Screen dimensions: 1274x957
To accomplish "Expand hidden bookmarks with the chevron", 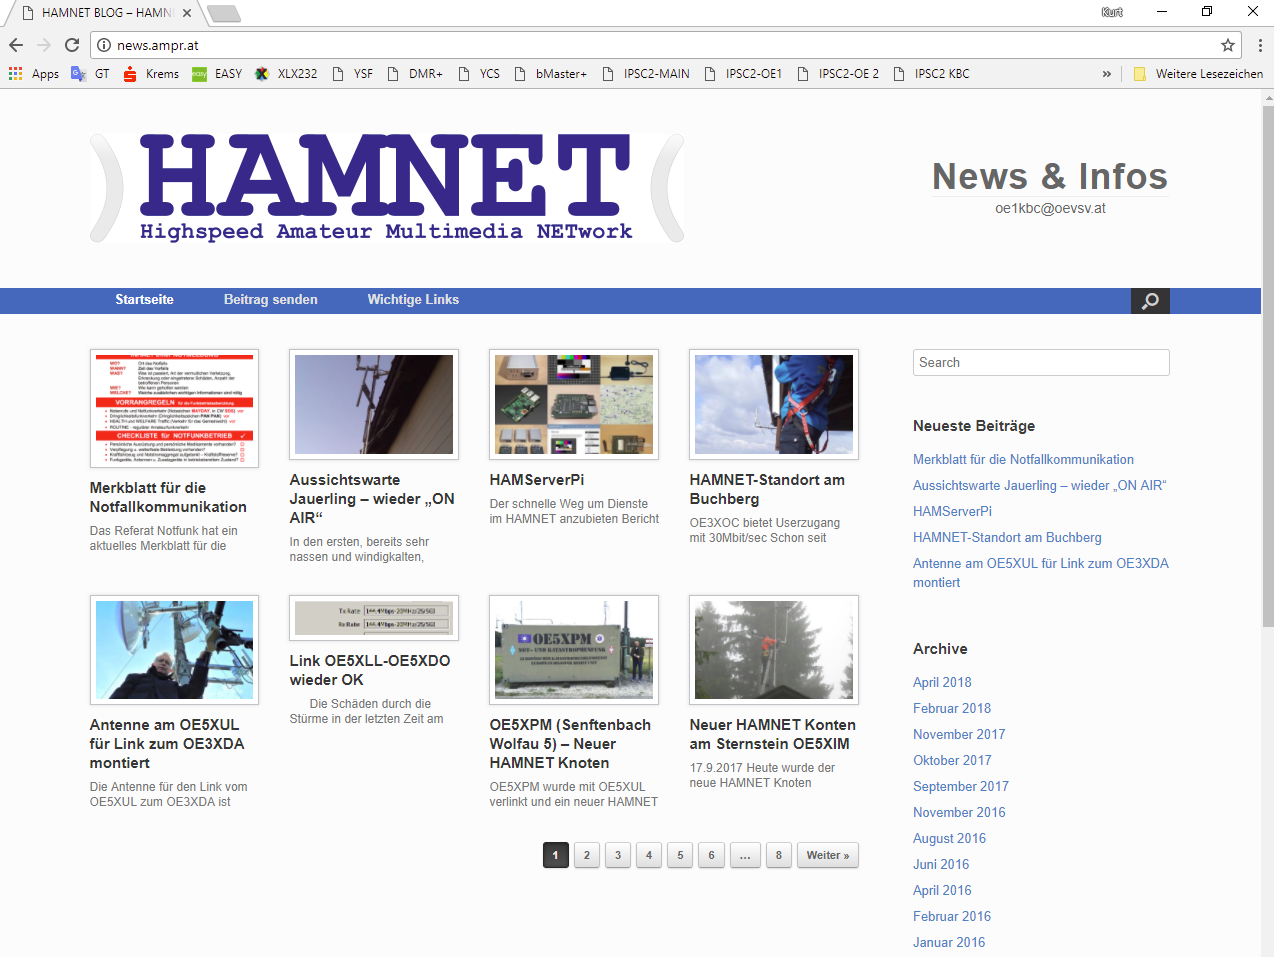I will tap(1107, 74).
